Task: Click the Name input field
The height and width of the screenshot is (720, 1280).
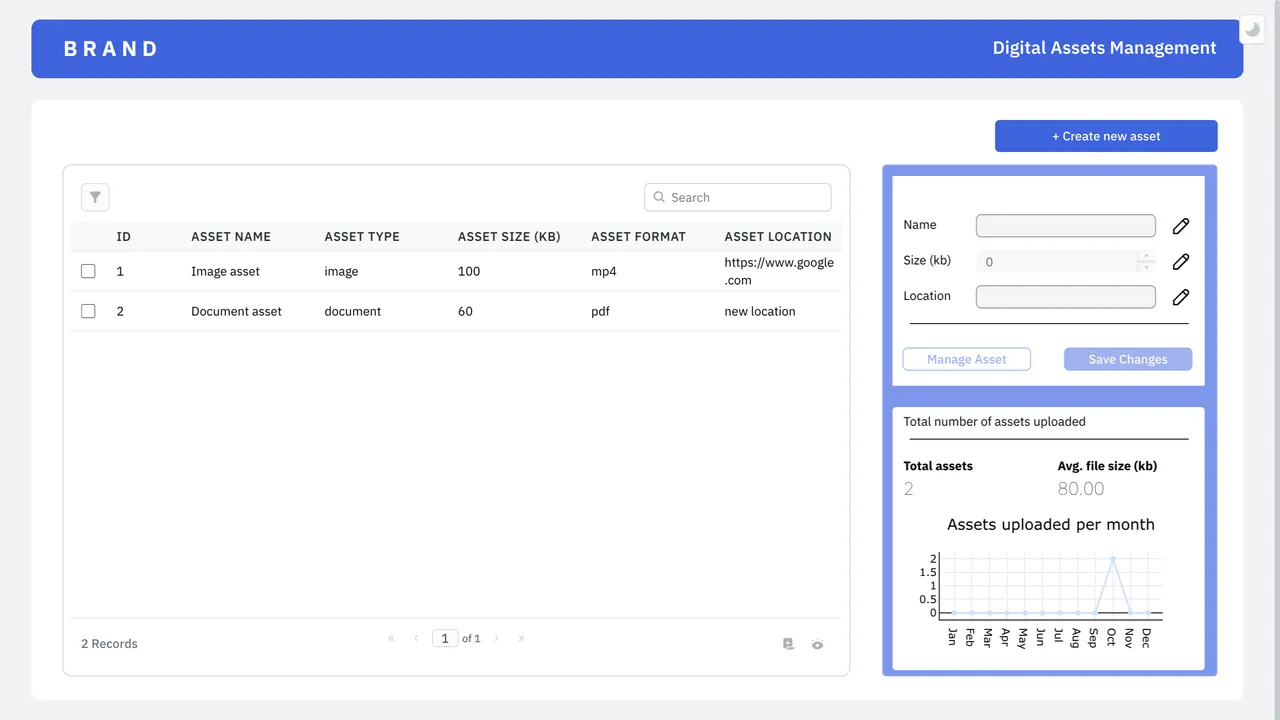Action: point(1066,226)
